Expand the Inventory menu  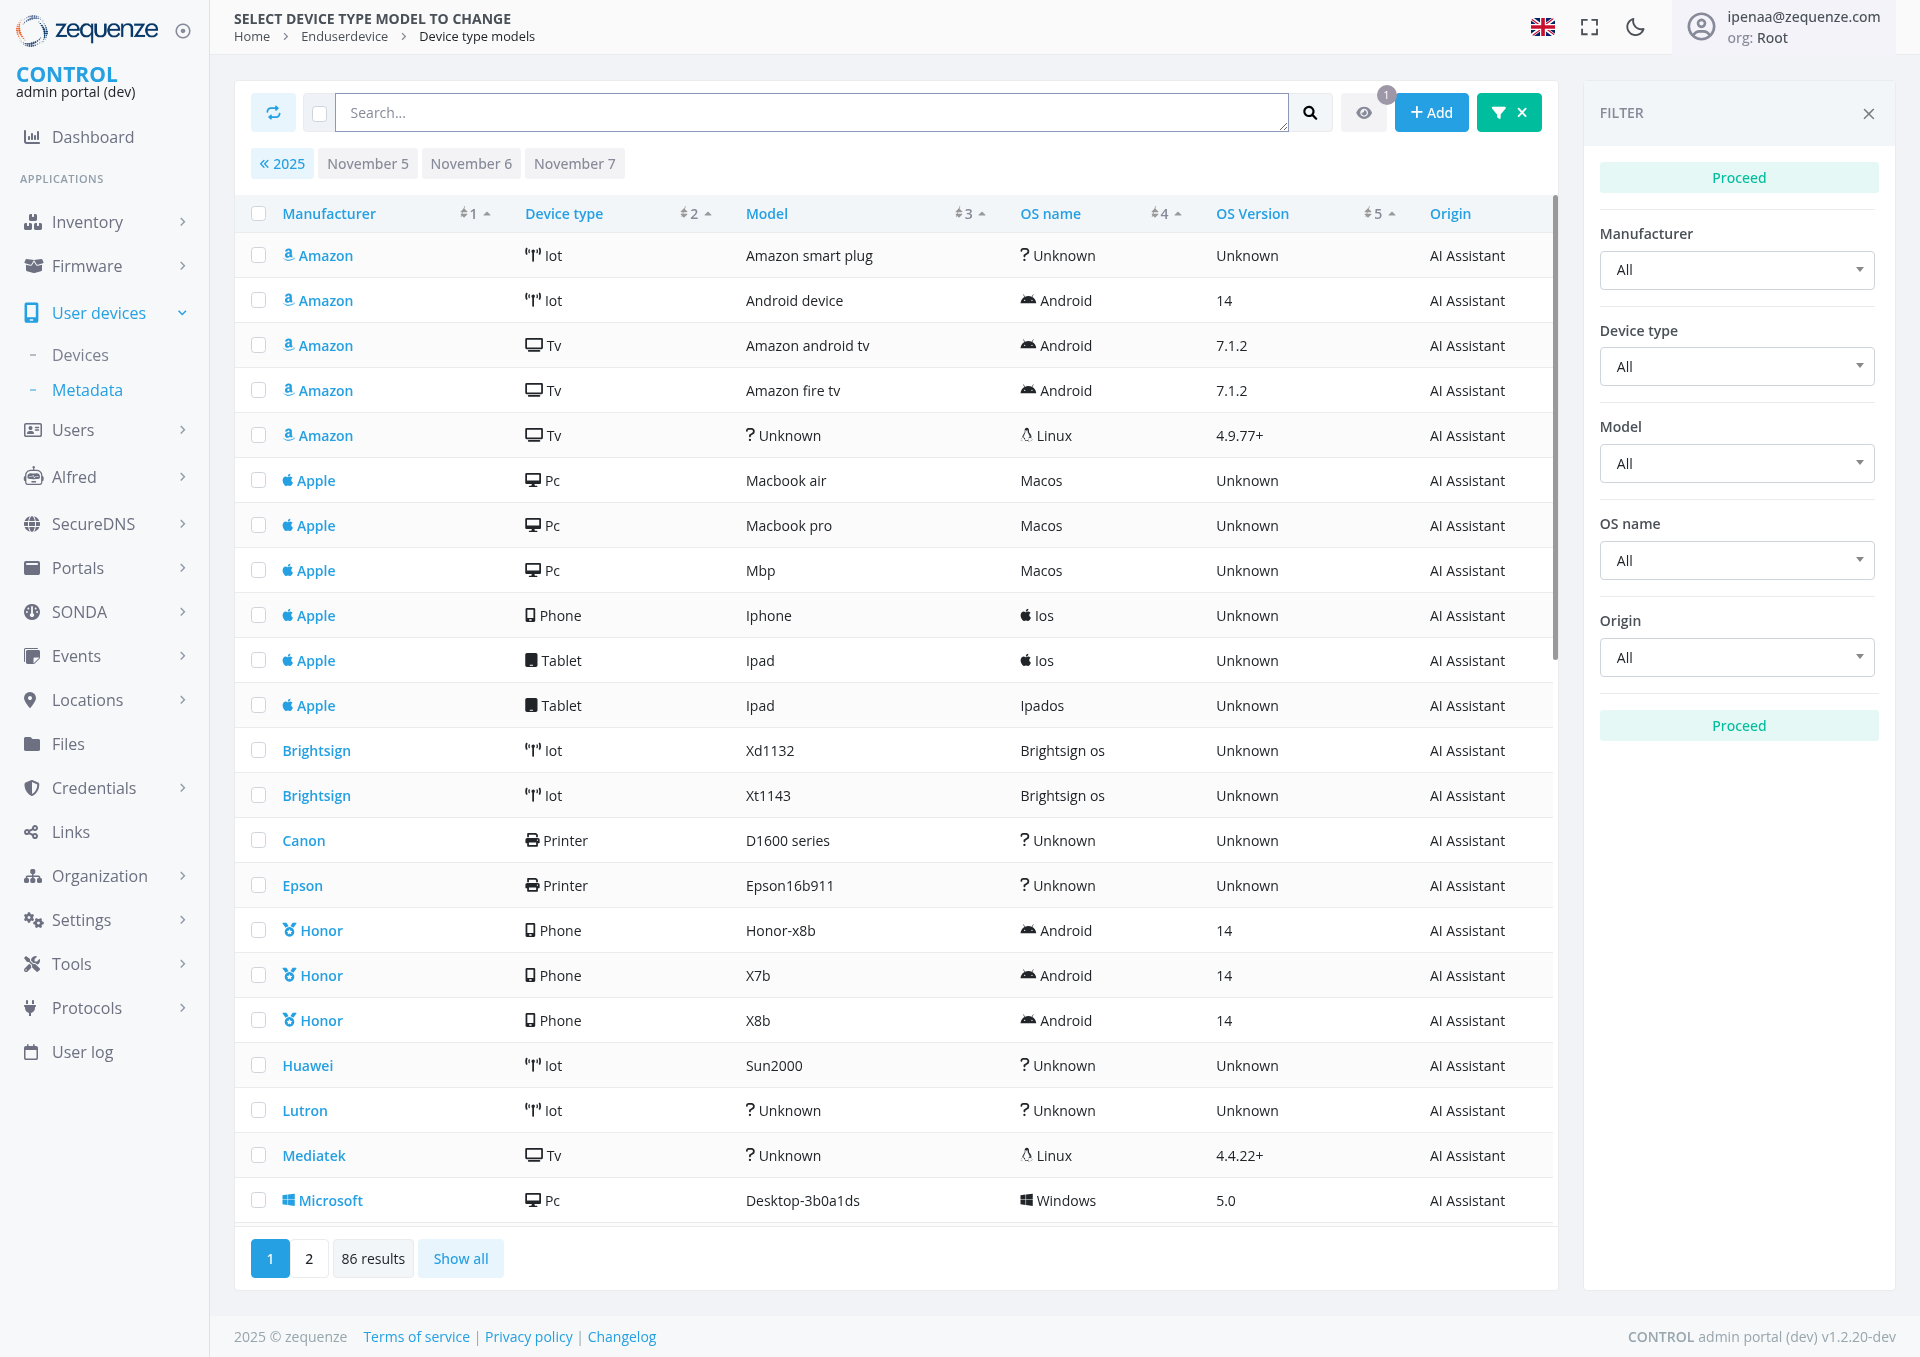[x=105, y=222]
